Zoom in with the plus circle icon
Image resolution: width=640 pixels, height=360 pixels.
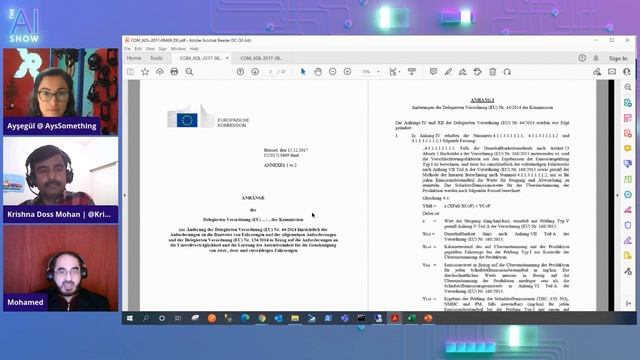point(347,72)
